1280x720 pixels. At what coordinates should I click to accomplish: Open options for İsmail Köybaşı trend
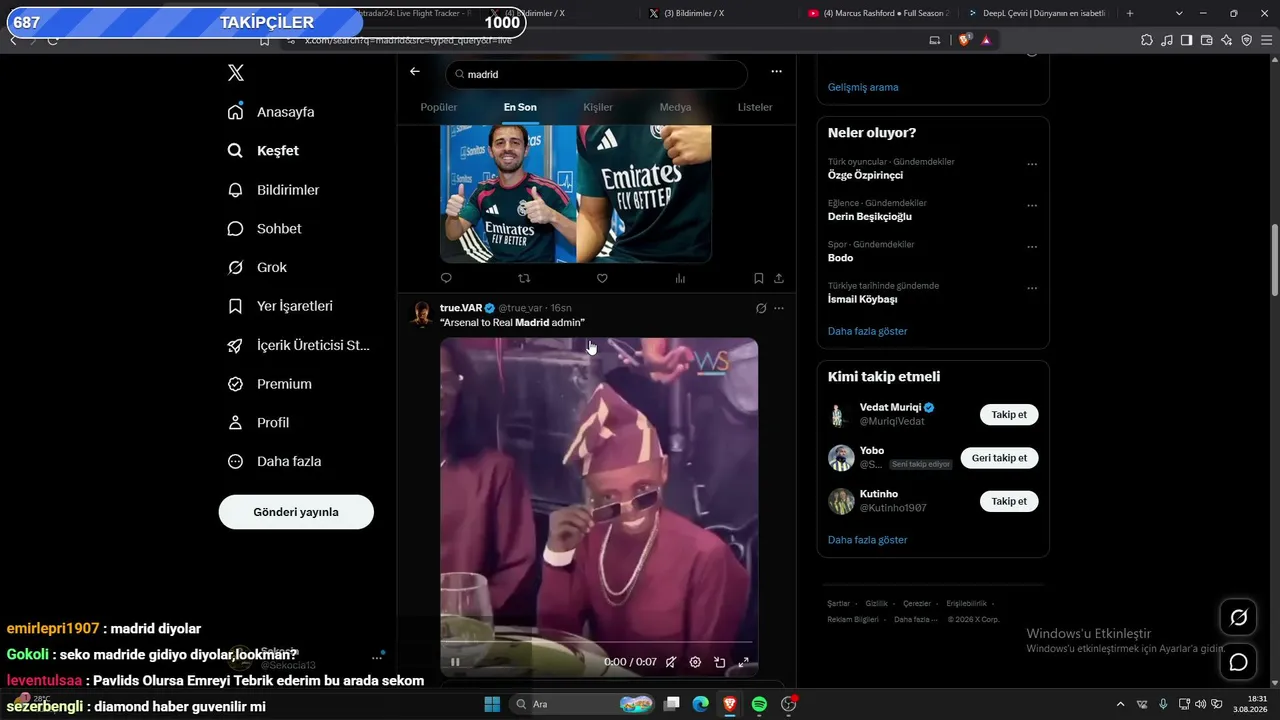point(1032,288)
